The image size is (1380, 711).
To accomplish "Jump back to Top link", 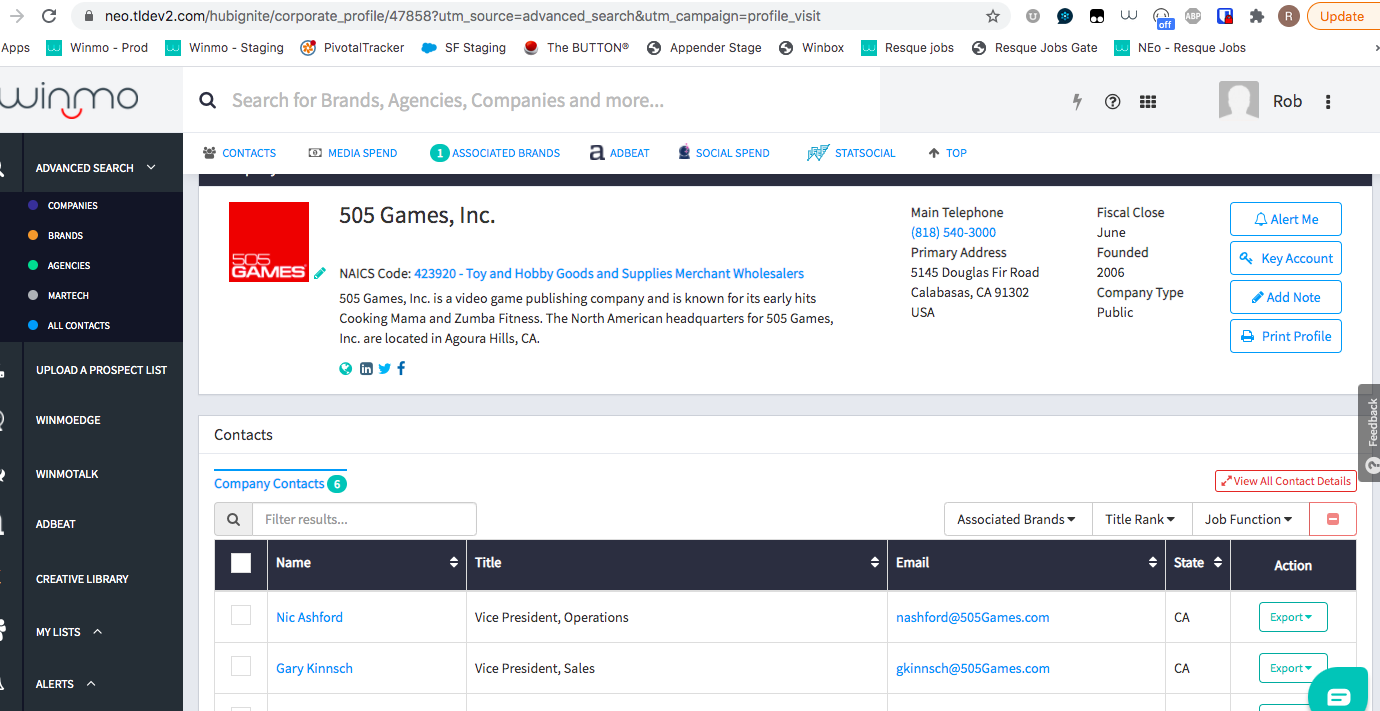I will pyautogui.click(x=947, y=153).
